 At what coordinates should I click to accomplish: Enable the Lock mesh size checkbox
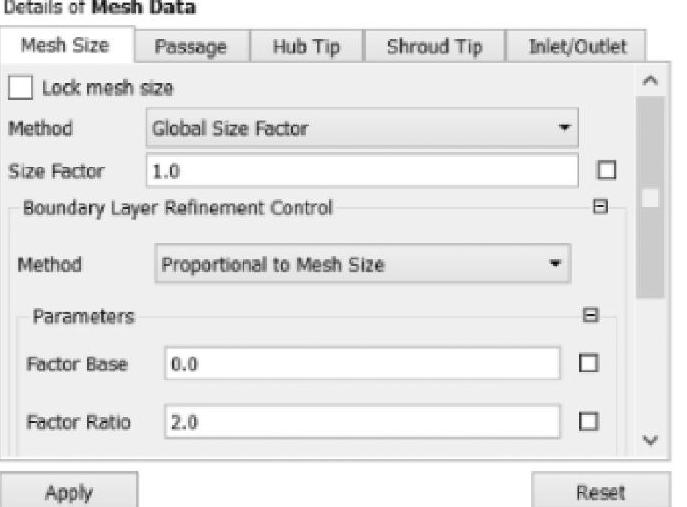point(20,88)
